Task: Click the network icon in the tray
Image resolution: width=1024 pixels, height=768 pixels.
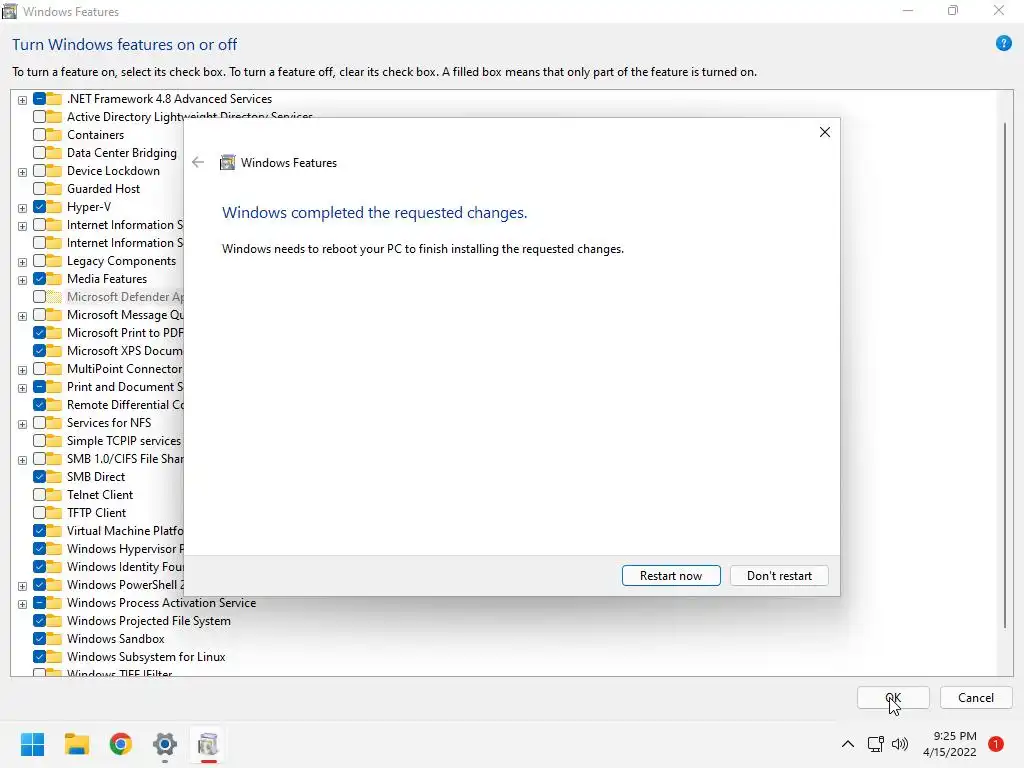Action: (x=875, y=744)
